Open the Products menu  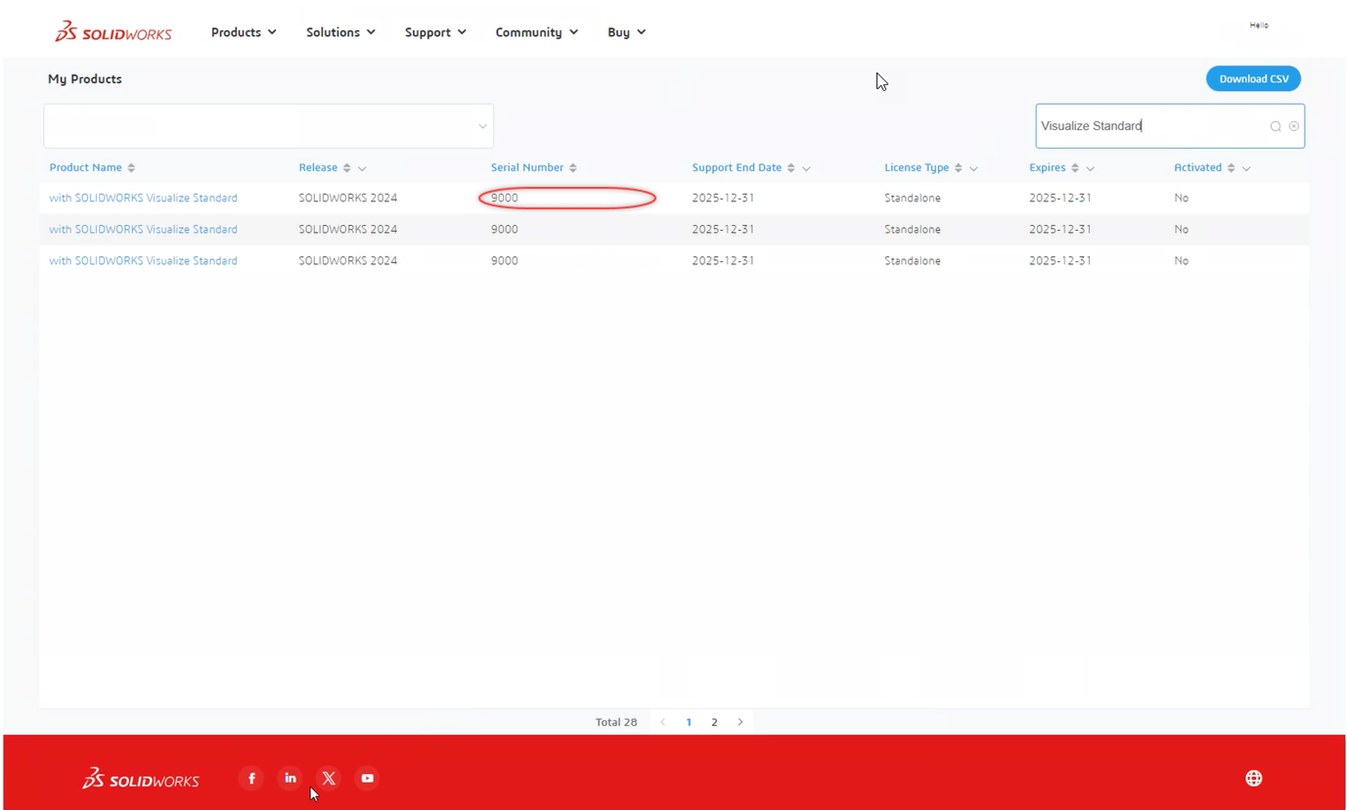(x=244, y=32)
